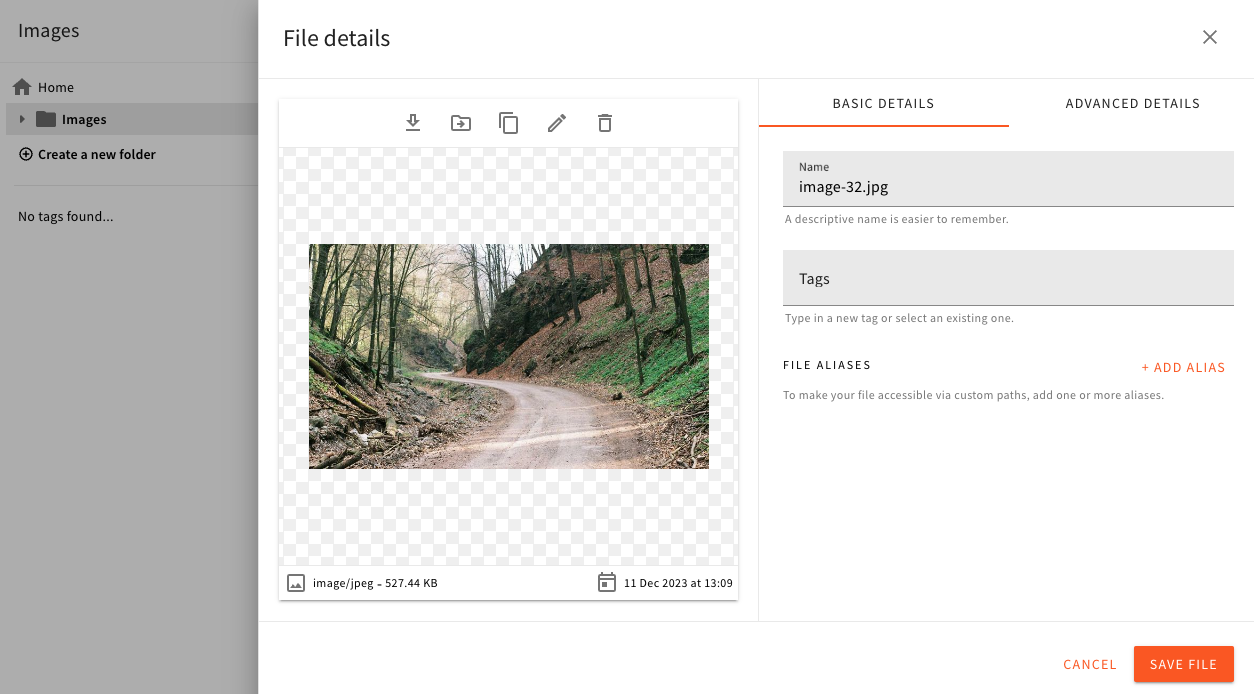
Task: Select the Basic Details tab
Action: [883, 104]
